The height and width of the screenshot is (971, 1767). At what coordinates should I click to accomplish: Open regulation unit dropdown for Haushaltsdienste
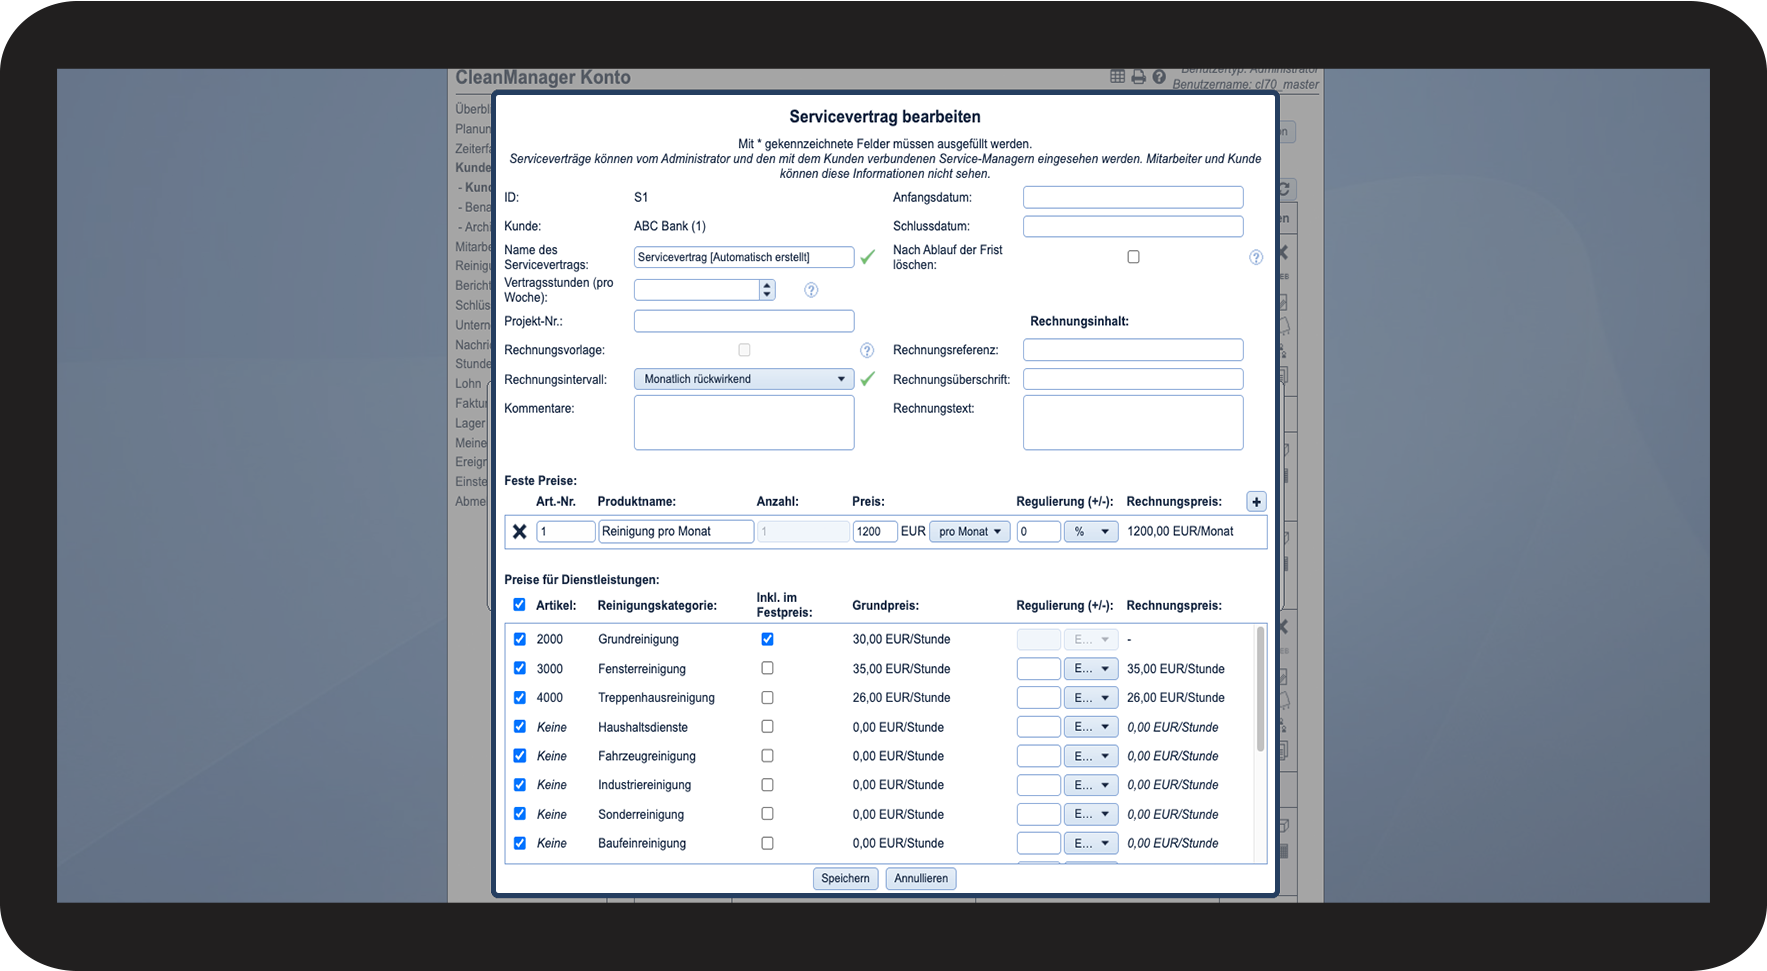[1091, 727]
